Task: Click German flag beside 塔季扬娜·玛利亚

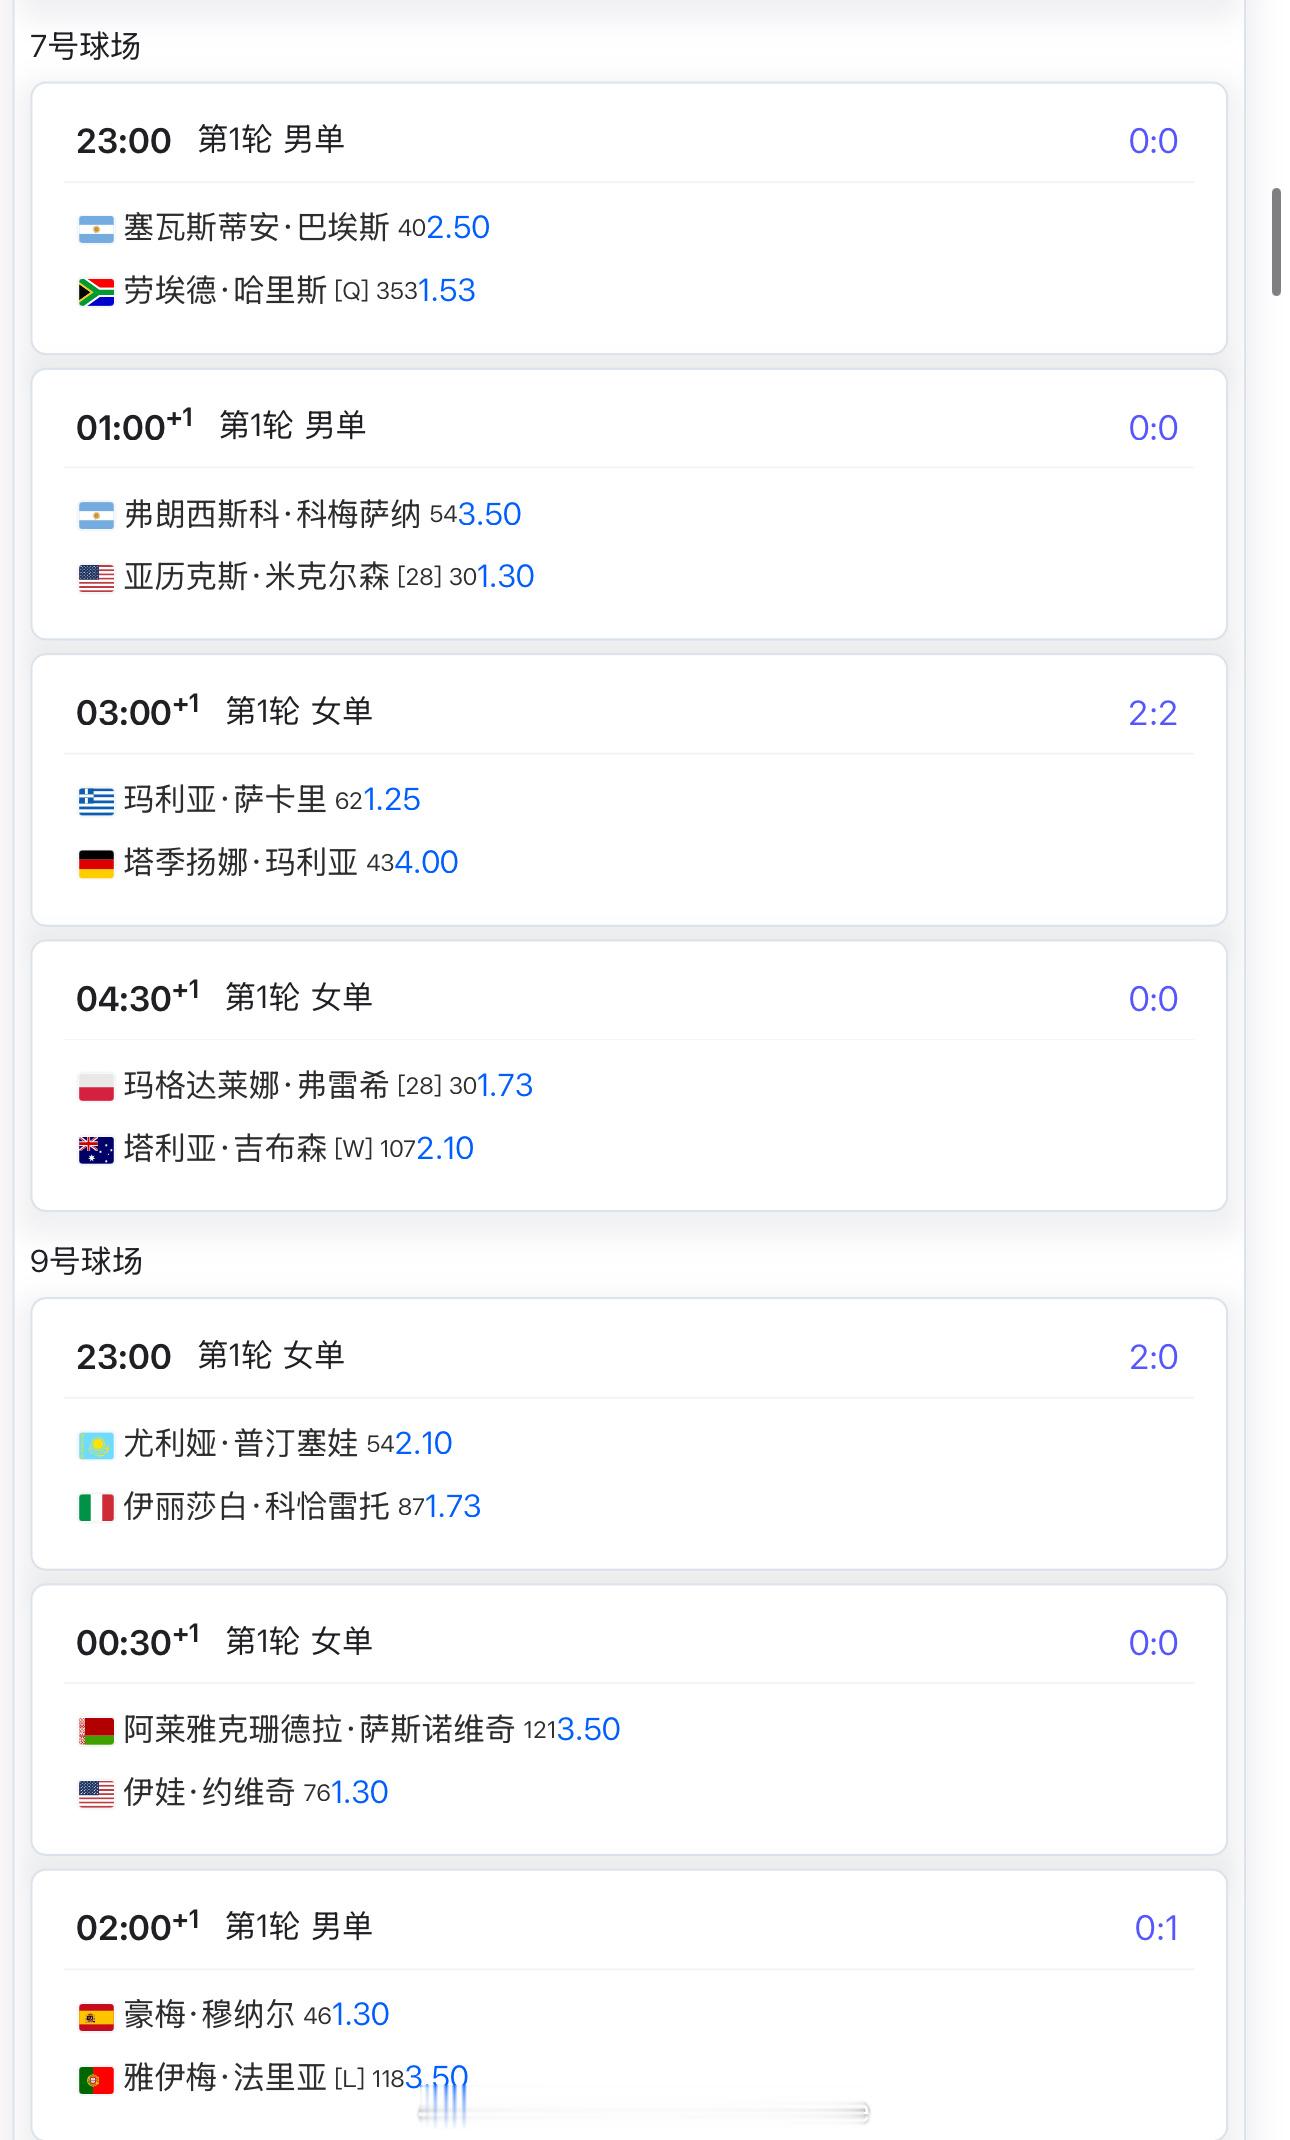Action: (96, 863)
